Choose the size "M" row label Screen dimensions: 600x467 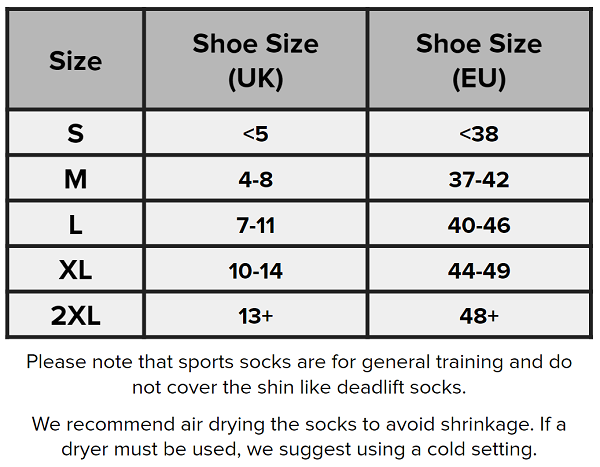tap(76, 179)
